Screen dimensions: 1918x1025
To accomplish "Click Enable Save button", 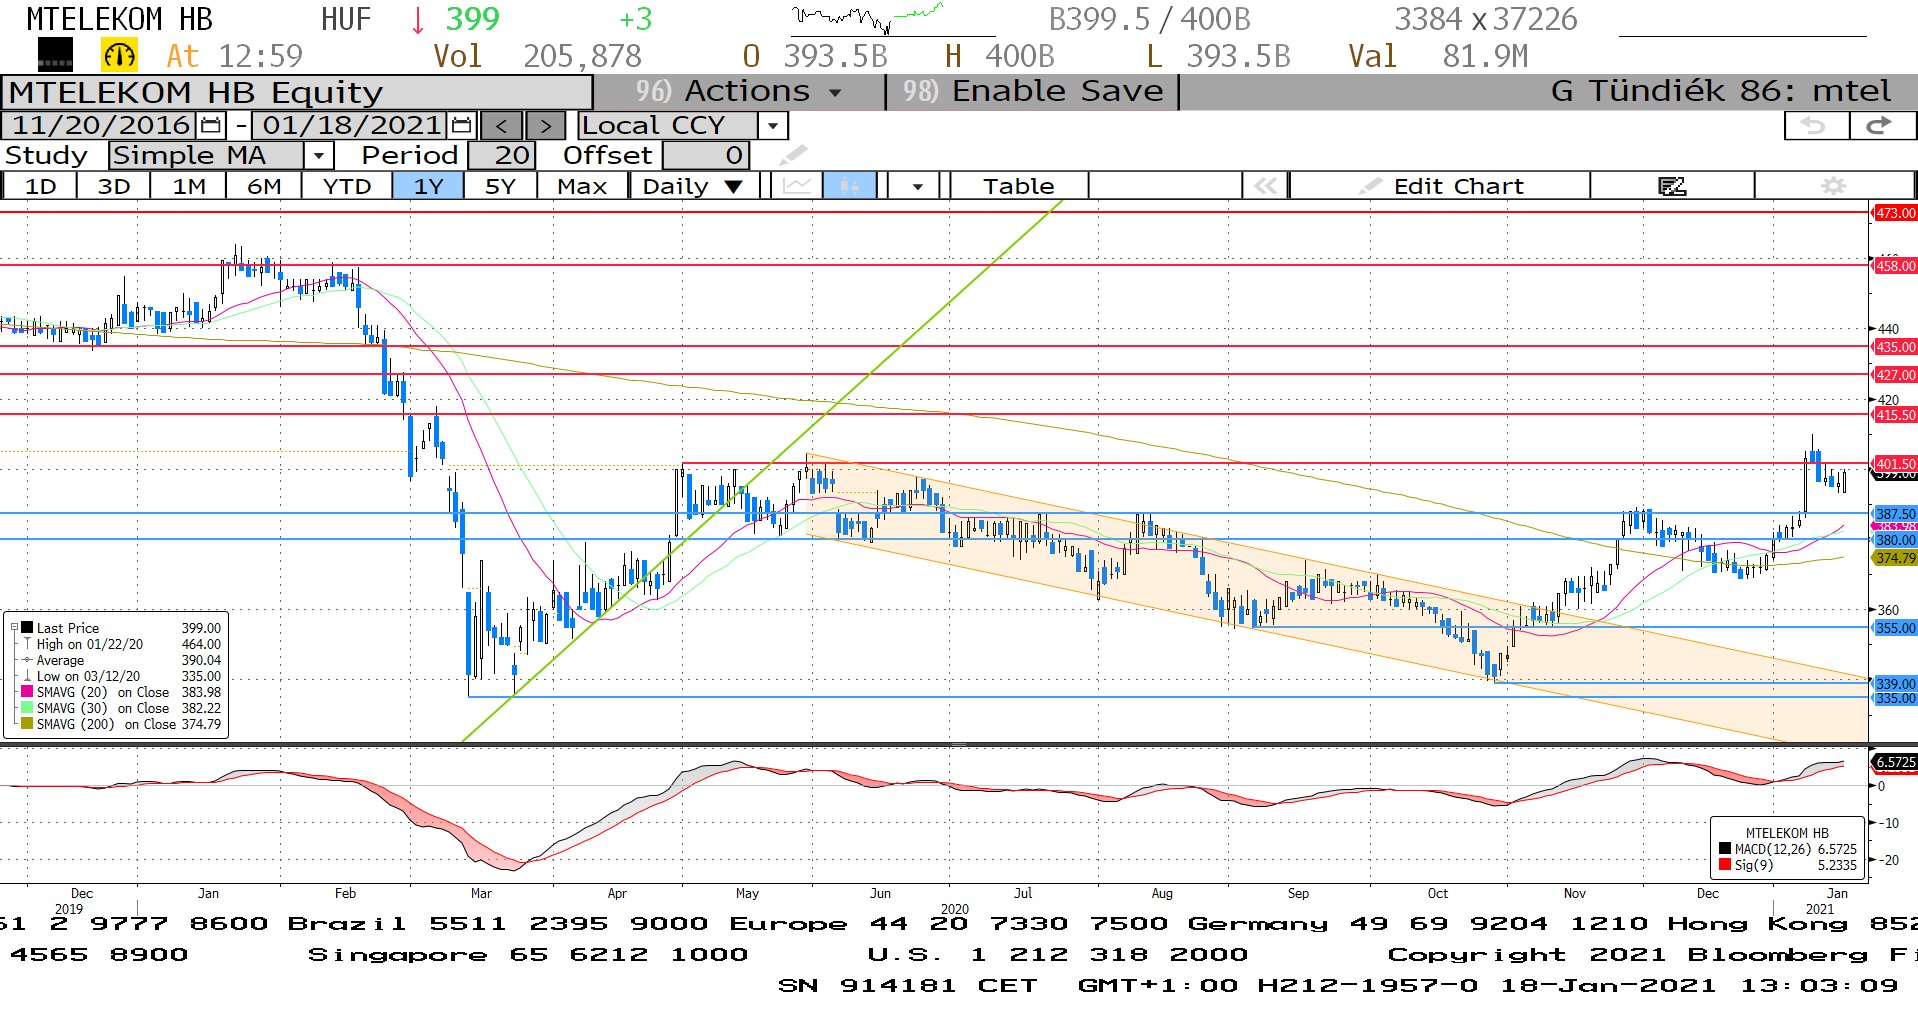I will point(1033,91).
